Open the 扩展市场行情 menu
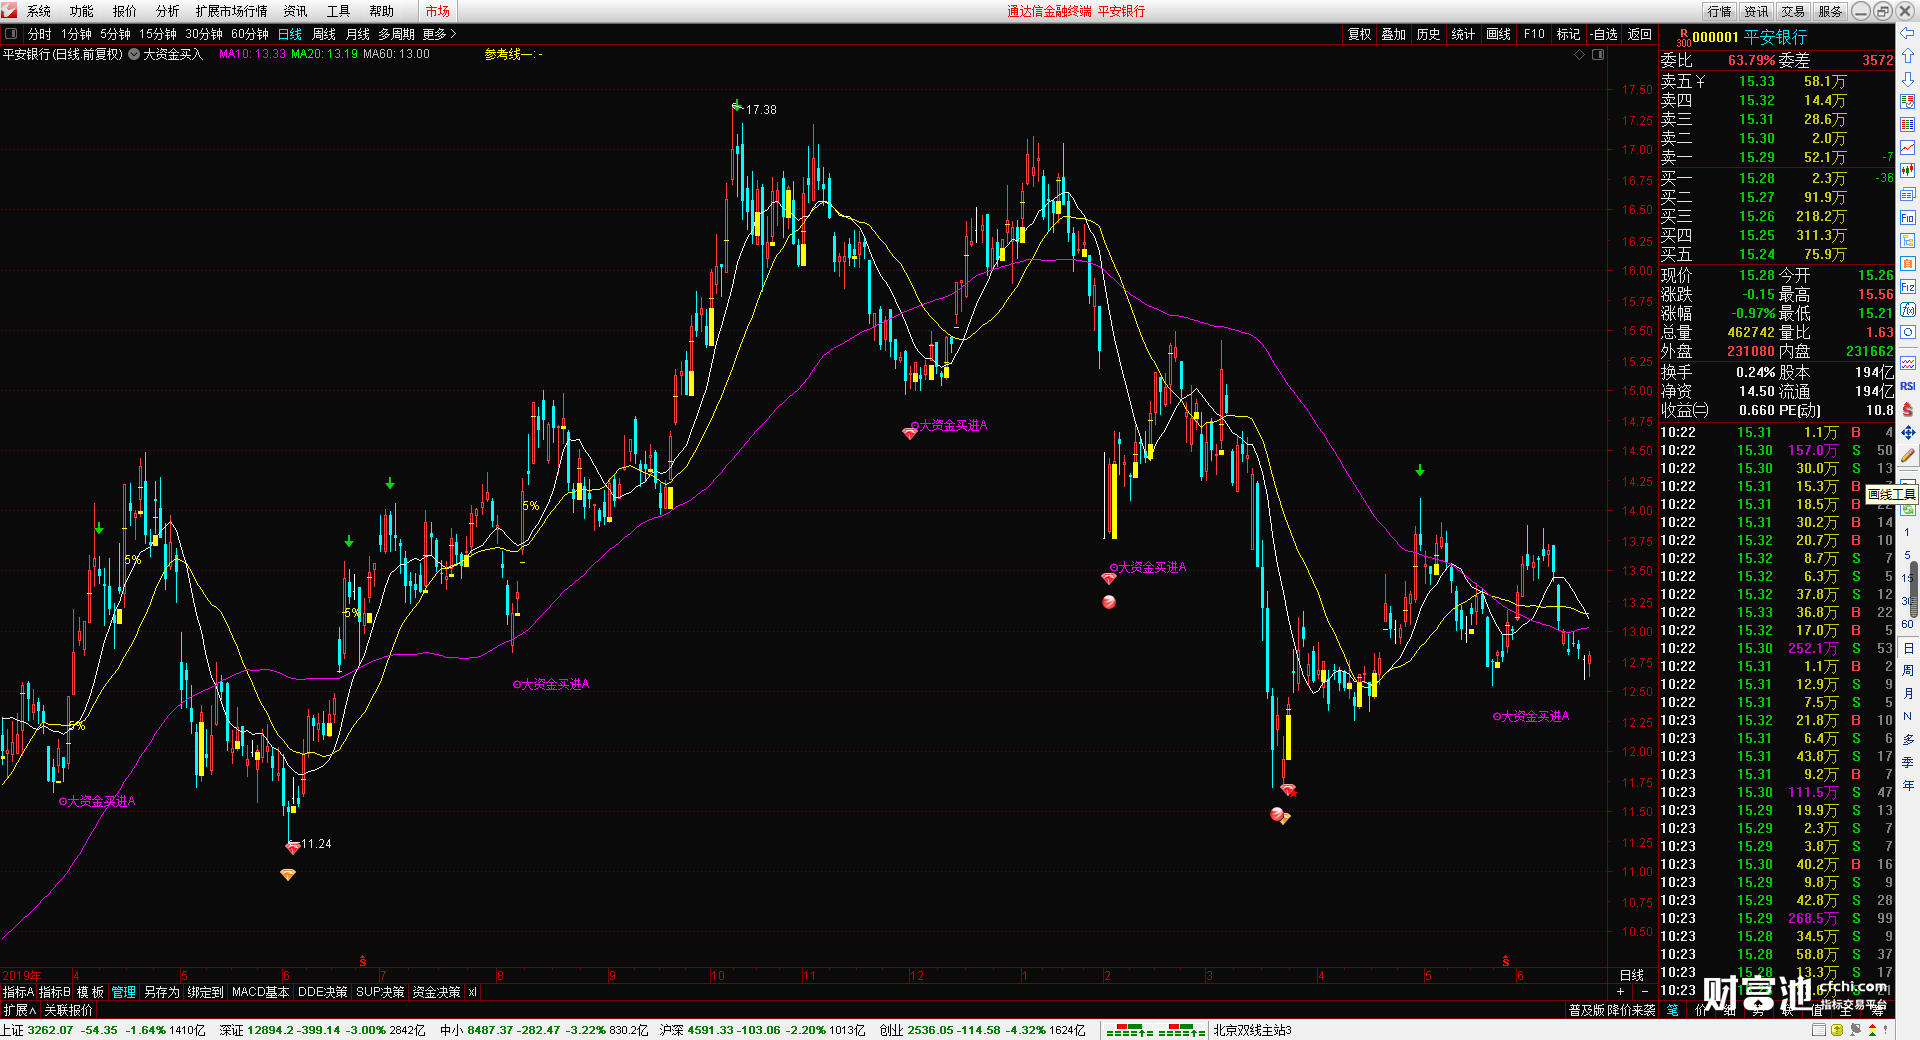This screenshot has height=1040, width=1920. pos(232,11)
